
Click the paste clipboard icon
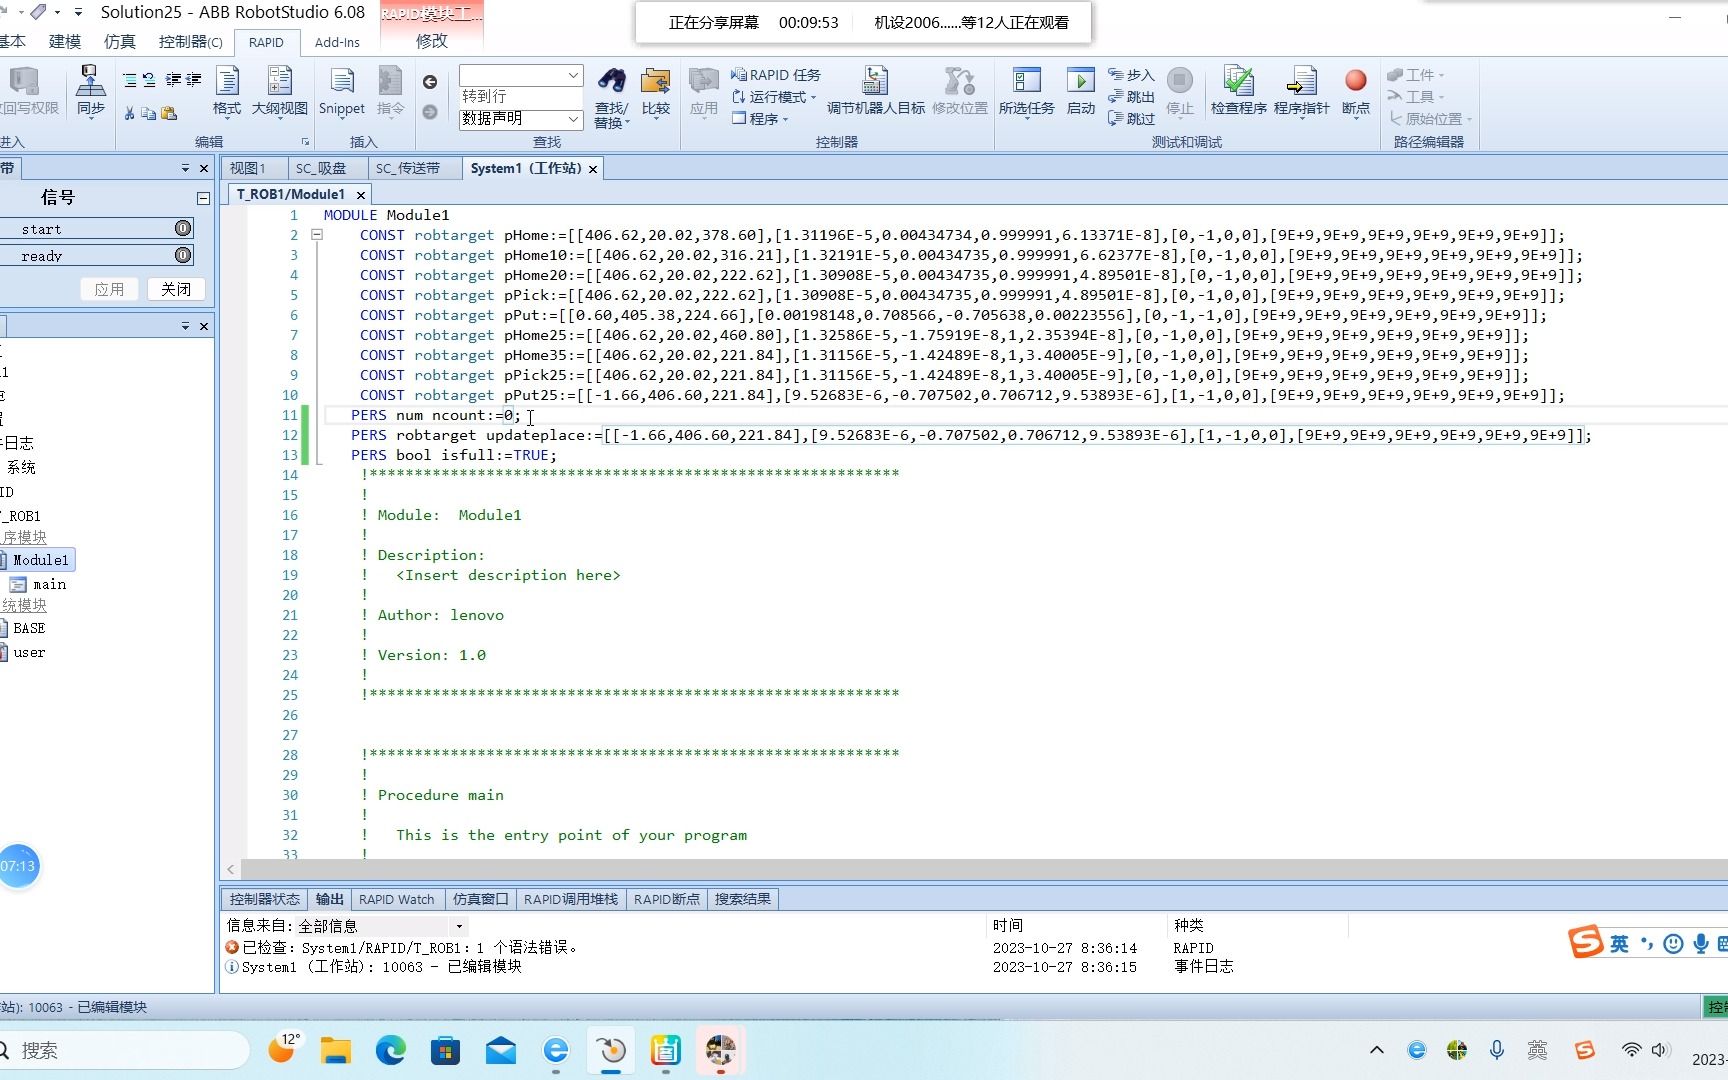point(169,114)
